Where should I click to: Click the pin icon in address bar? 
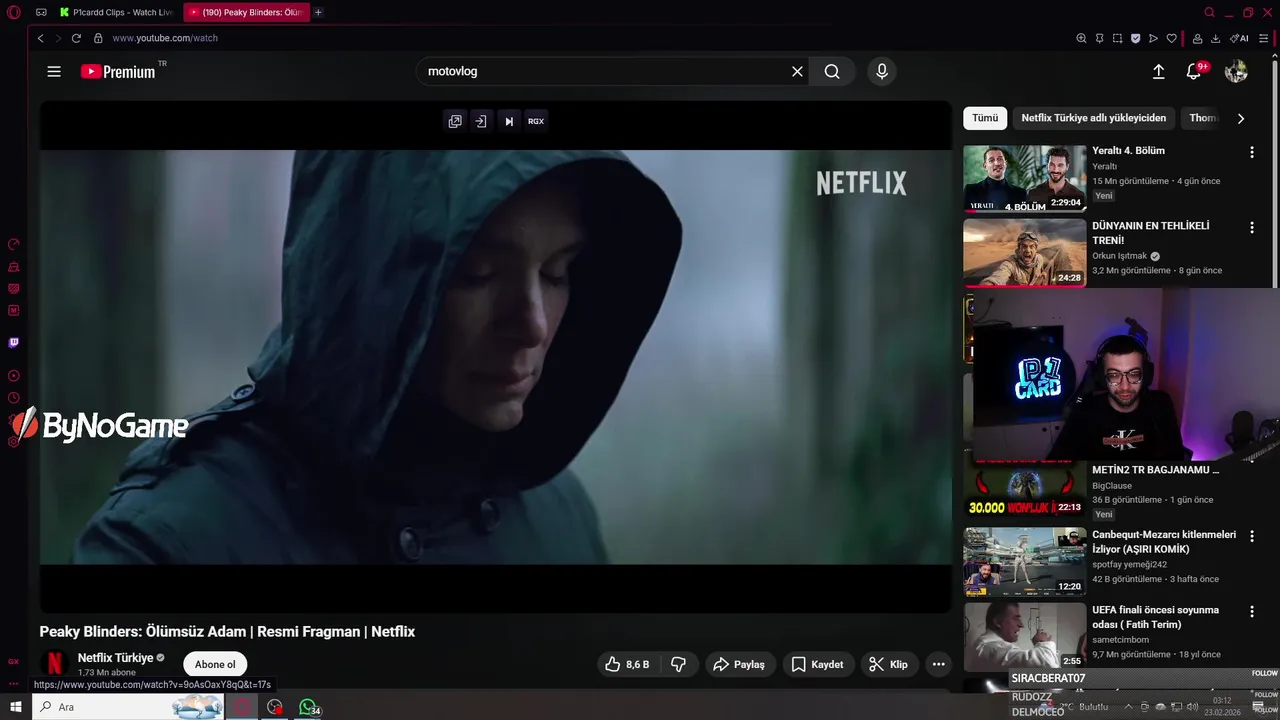click(1099, 38)
